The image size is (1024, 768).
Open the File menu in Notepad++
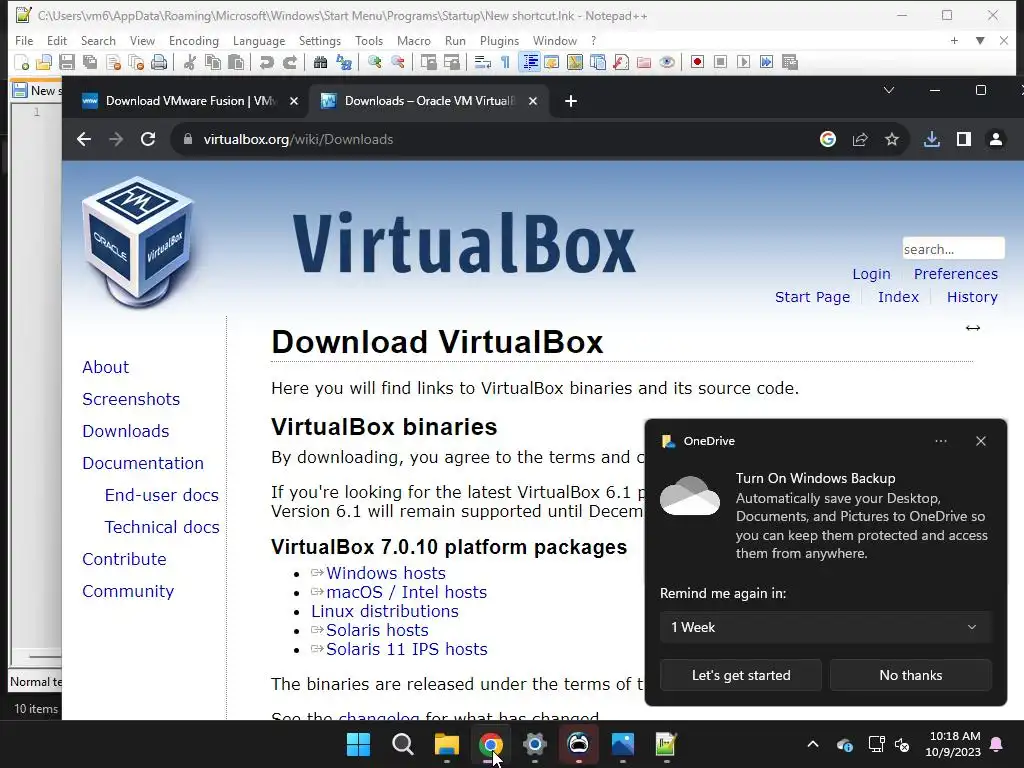pos(24,40)
